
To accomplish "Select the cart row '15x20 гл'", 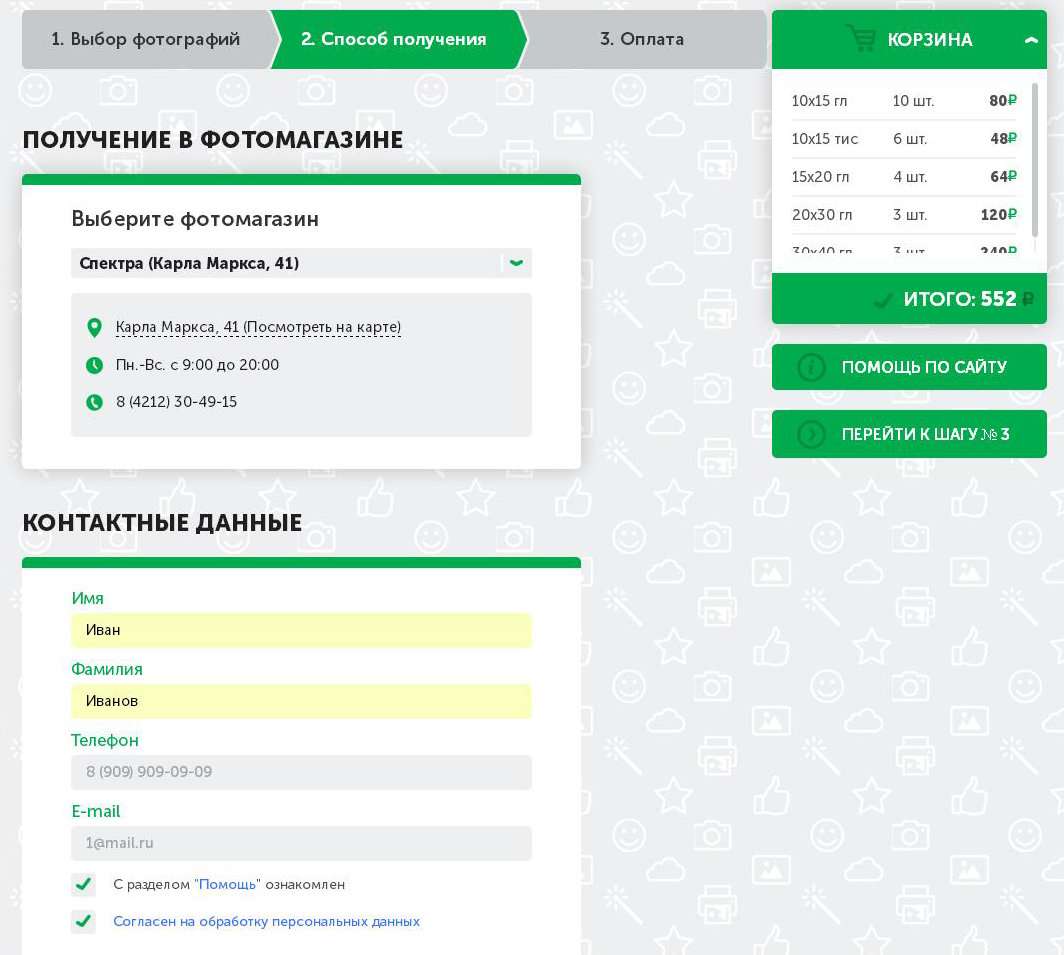I will point(904,177).
